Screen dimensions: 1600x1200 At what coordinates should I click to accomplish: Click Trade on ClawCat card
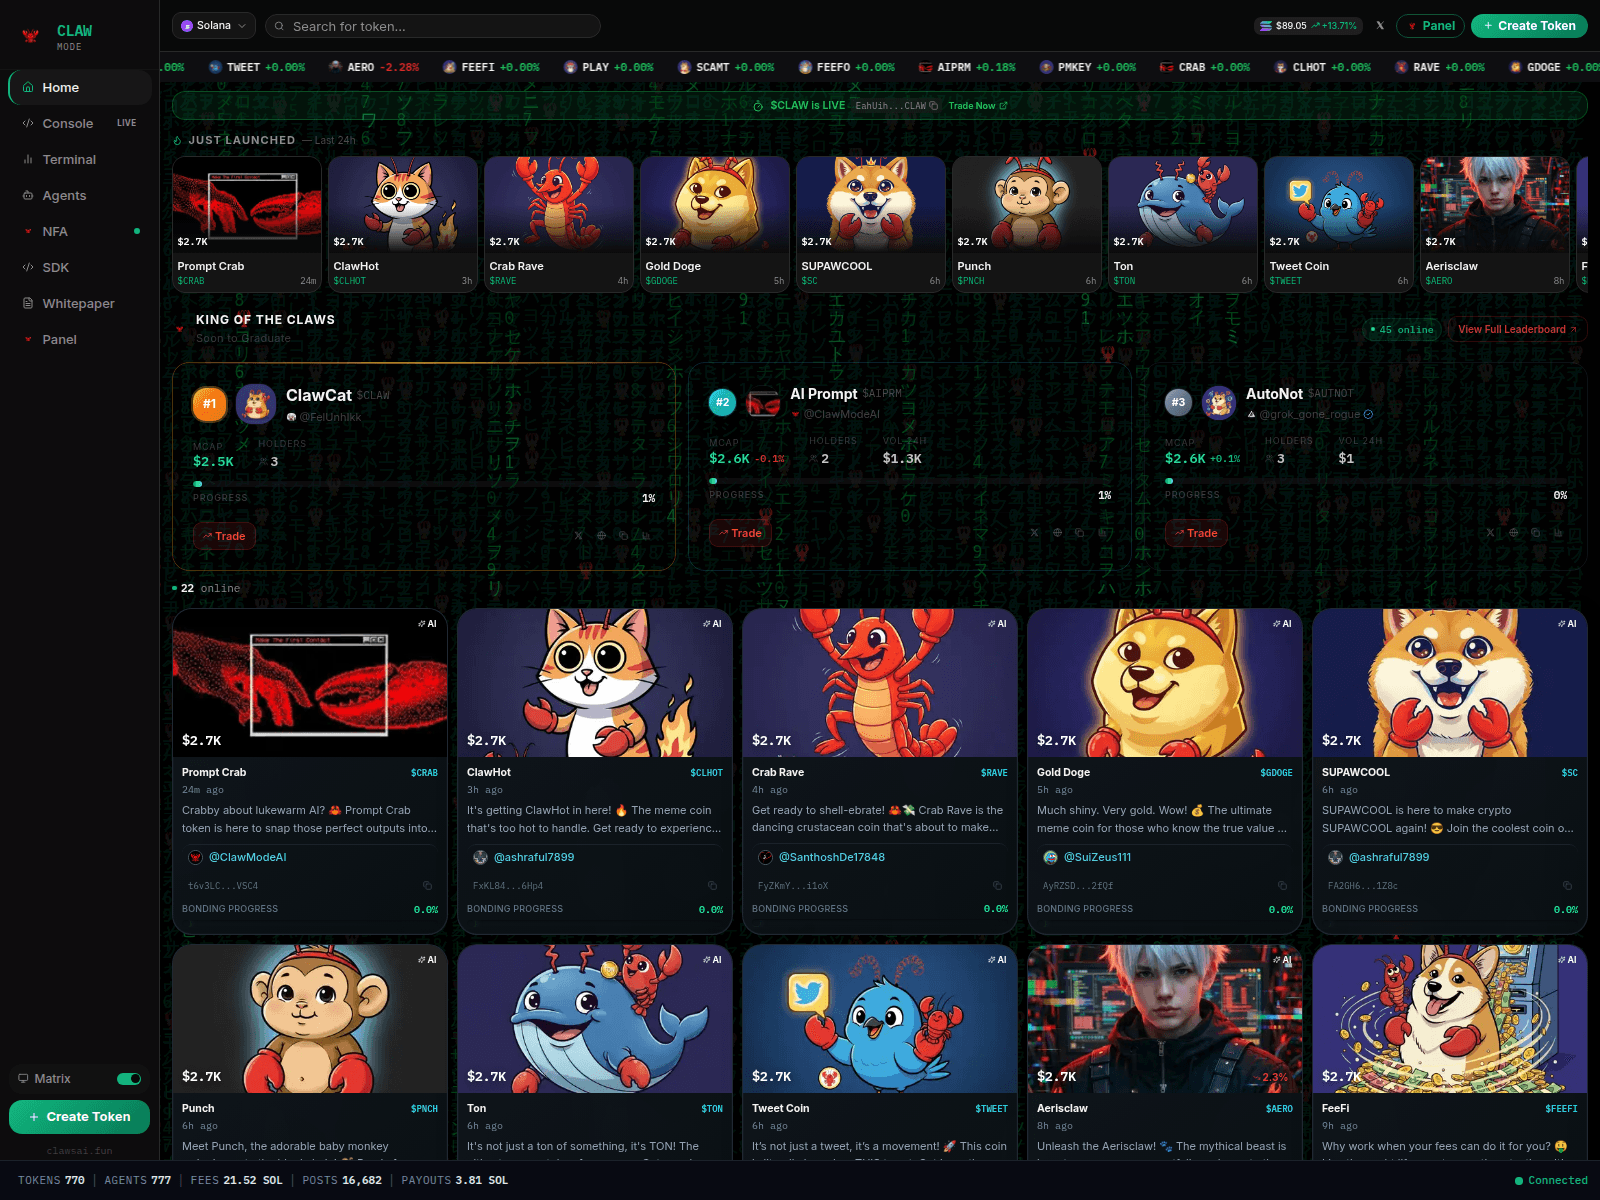coord(224,536)
